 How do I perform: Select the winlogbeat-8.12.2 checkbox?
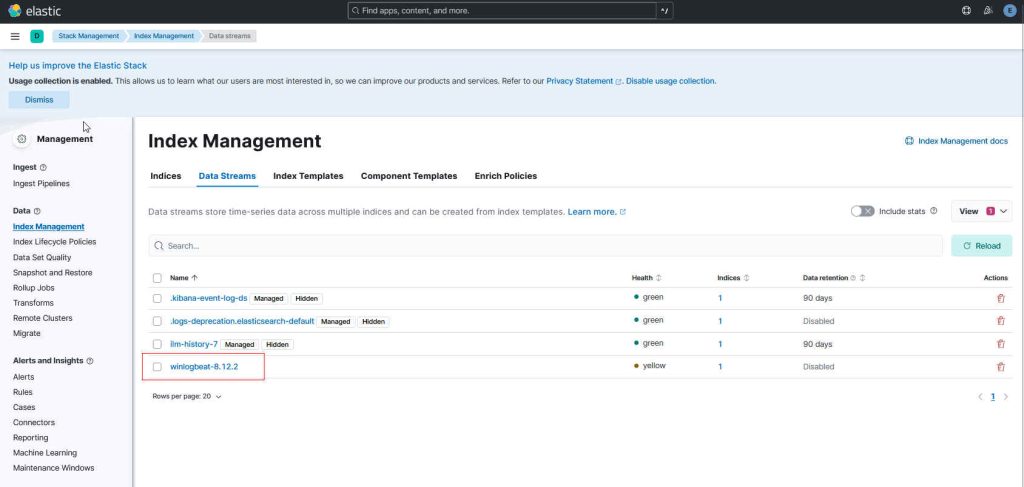click(157, 367)
